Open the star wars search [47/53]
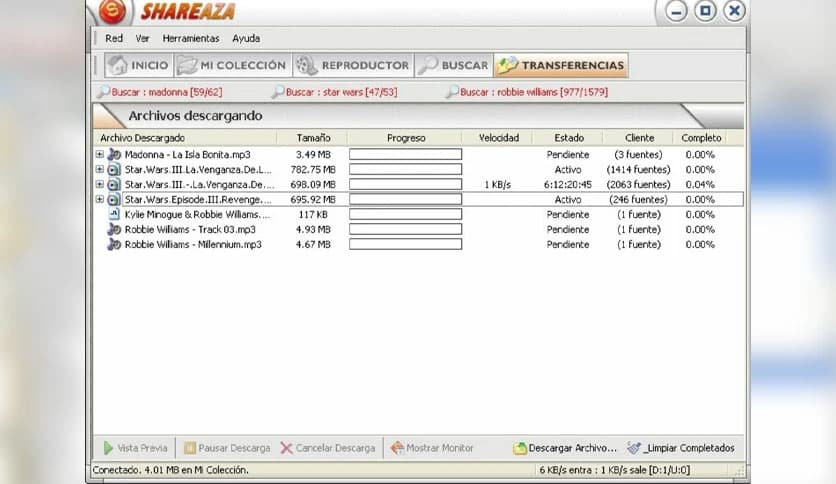Viewport: 836px width, 484px height. coord(341,92)
